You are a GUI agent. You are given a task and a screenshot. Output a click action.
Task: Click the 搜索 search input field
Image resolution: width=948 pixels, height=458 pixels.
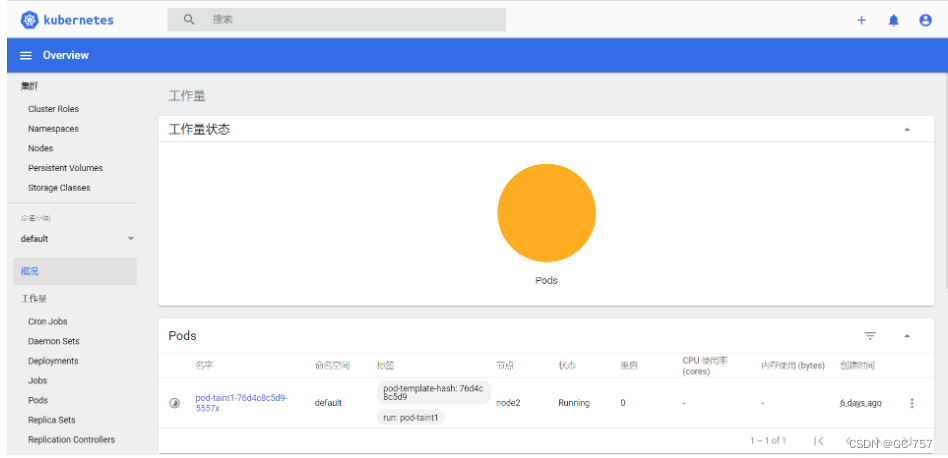337,19
